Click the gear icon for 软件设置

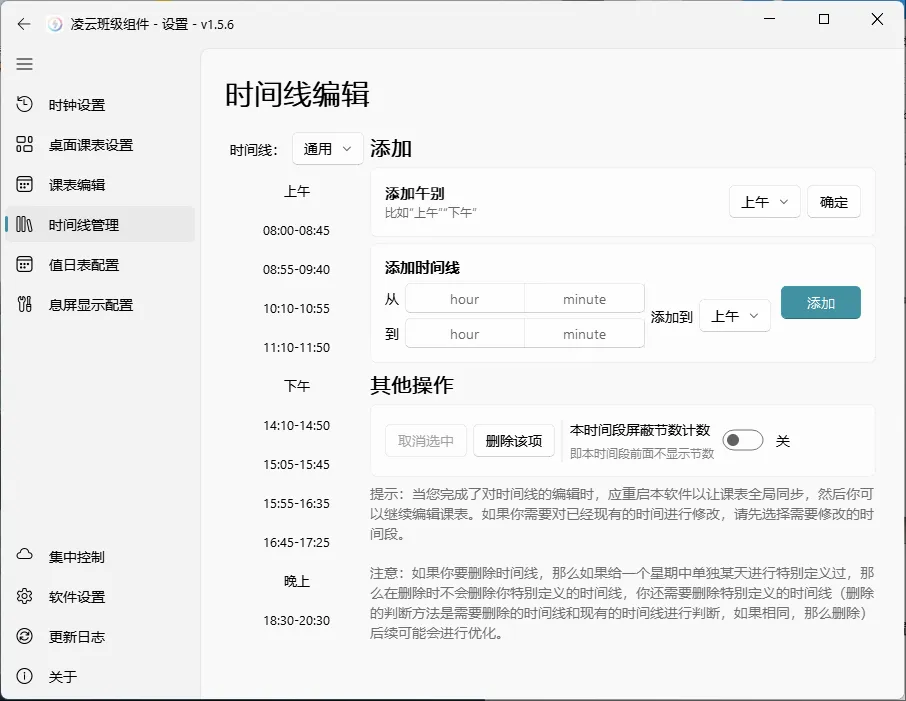coord(24,596)
